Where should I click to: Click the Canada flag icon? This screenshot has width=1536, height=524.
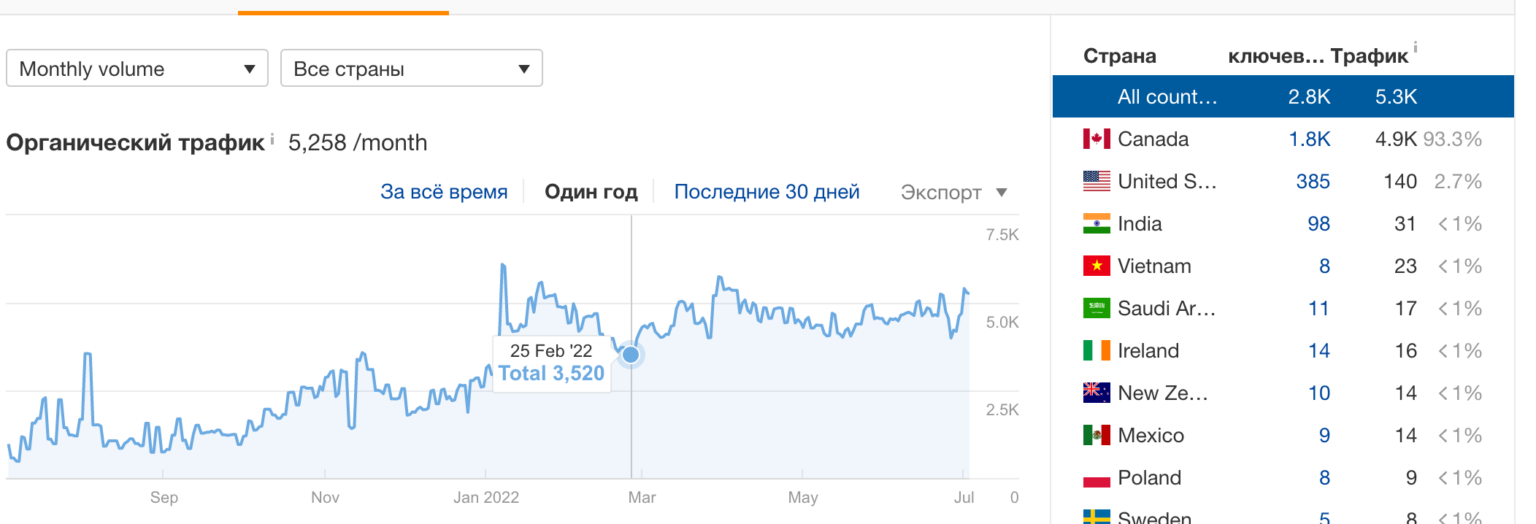pos(1096,139)
